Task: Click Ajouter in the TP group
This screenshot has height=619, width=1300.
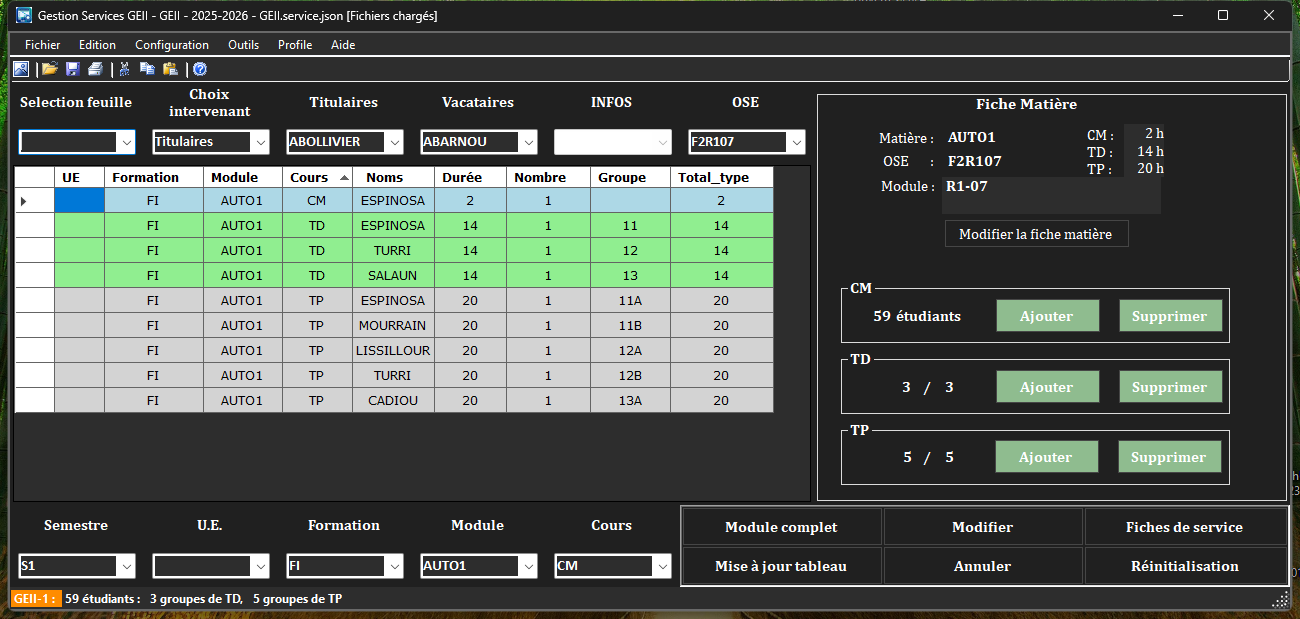Action: click(1047, 457)
